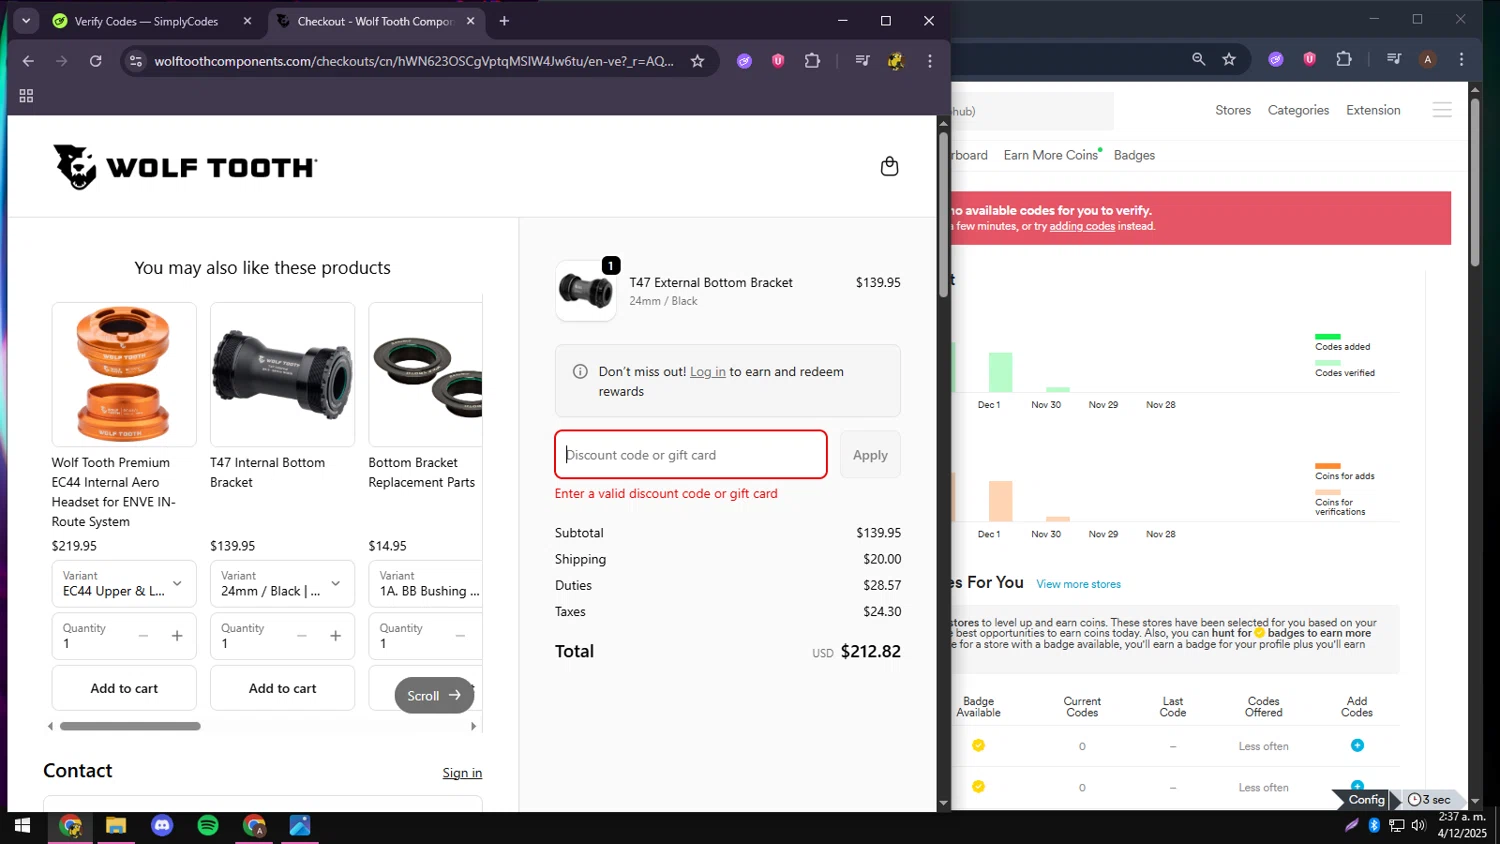The image size is (1500, 844).
Task: Bookmark the checkout page with star icon
Action: pos(697,61)
